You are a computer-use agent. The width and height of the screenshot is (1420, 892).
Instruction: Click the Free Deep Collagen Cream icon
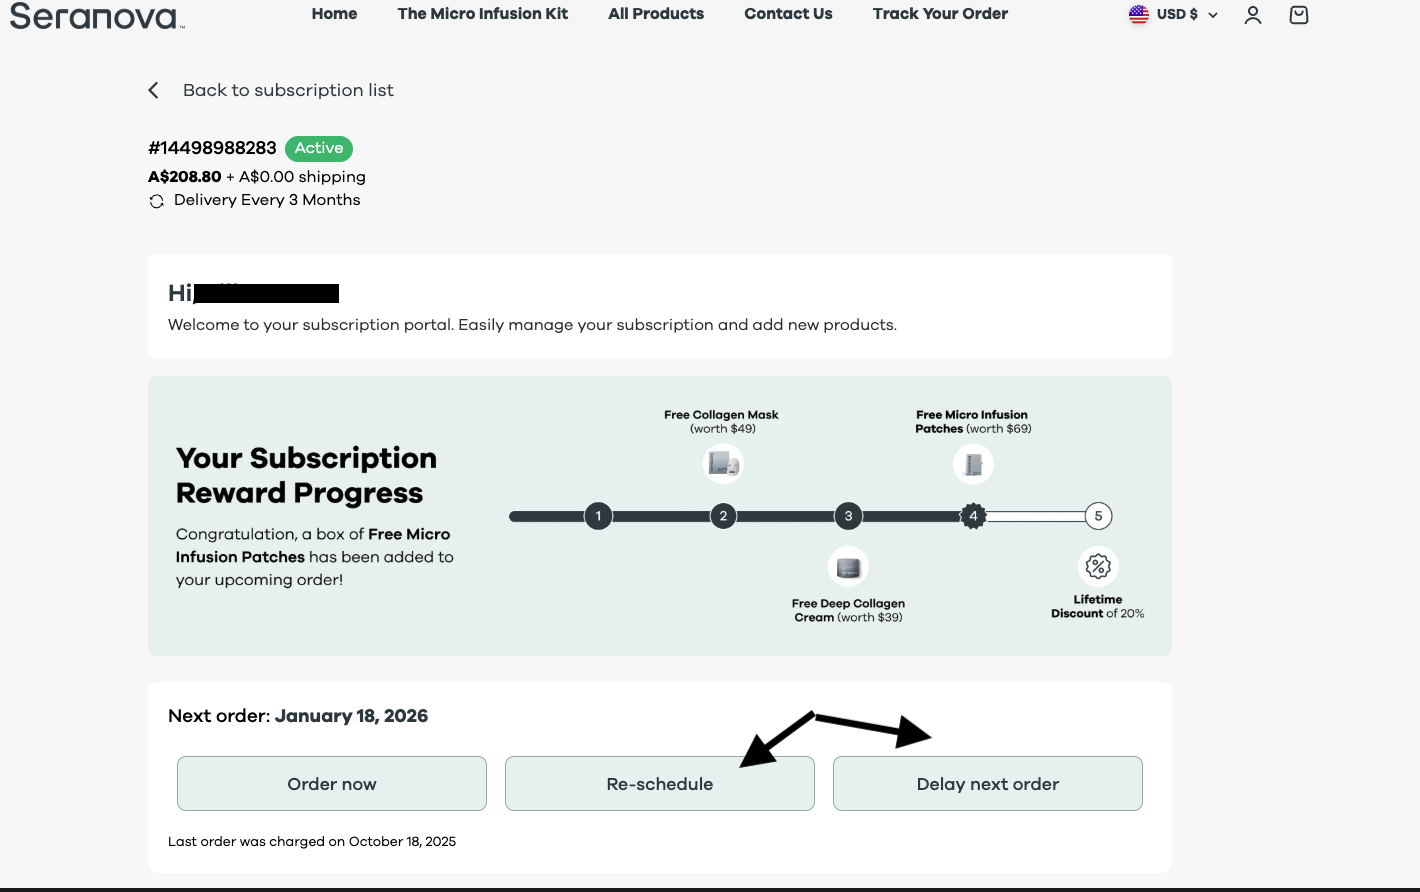click(x=848, y=567)
